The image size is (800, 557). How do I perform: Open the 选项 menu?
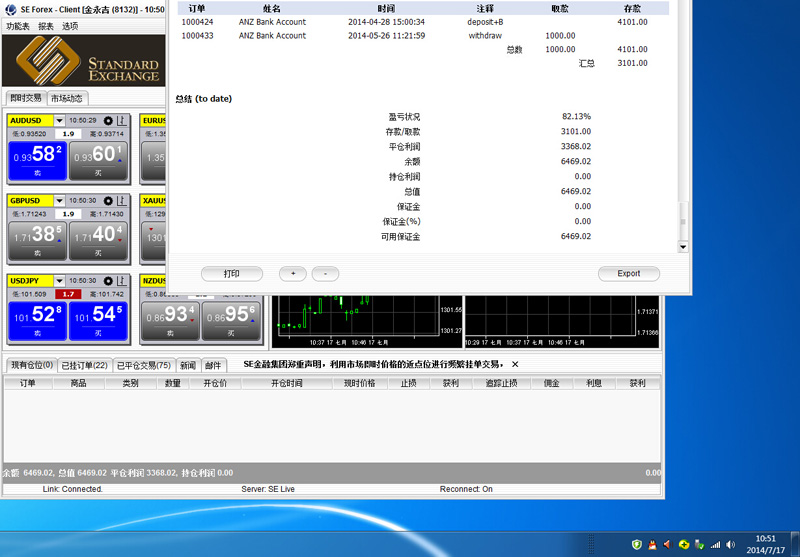point(70,26)
